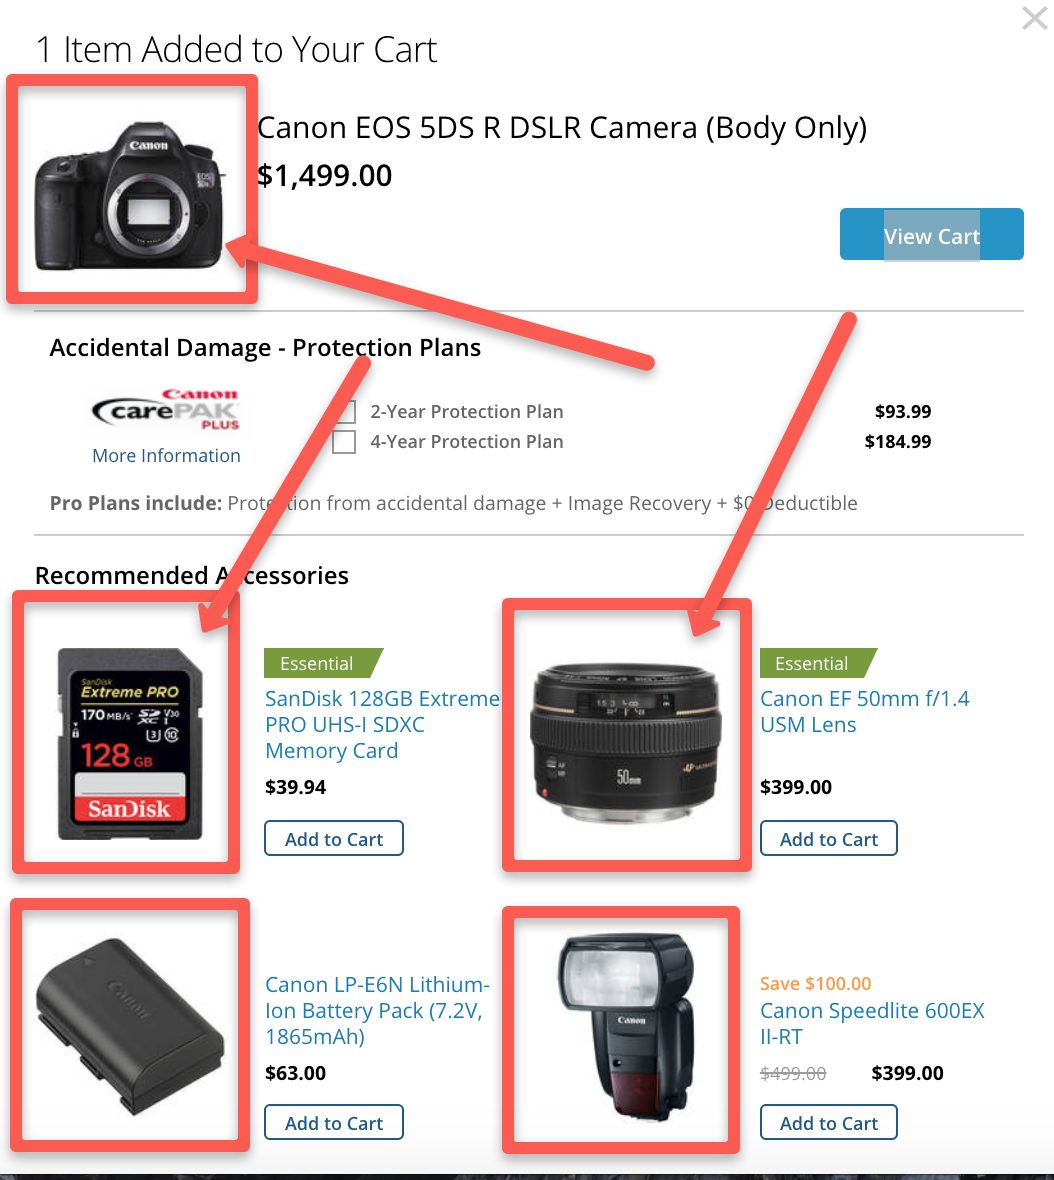Screen dimensions: 1054x1180
Task: Enable the 4-Year Protection Plan checkbox
Action: [345, 442]
